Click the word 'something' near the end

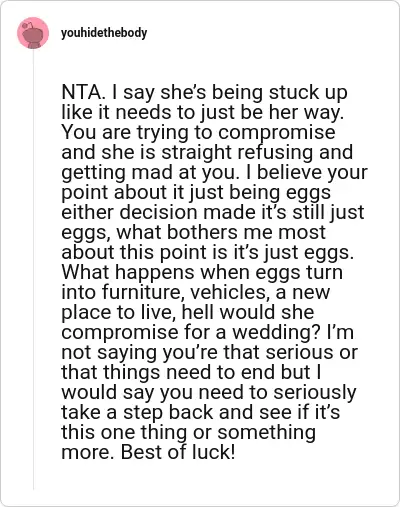tap(267, 432)
